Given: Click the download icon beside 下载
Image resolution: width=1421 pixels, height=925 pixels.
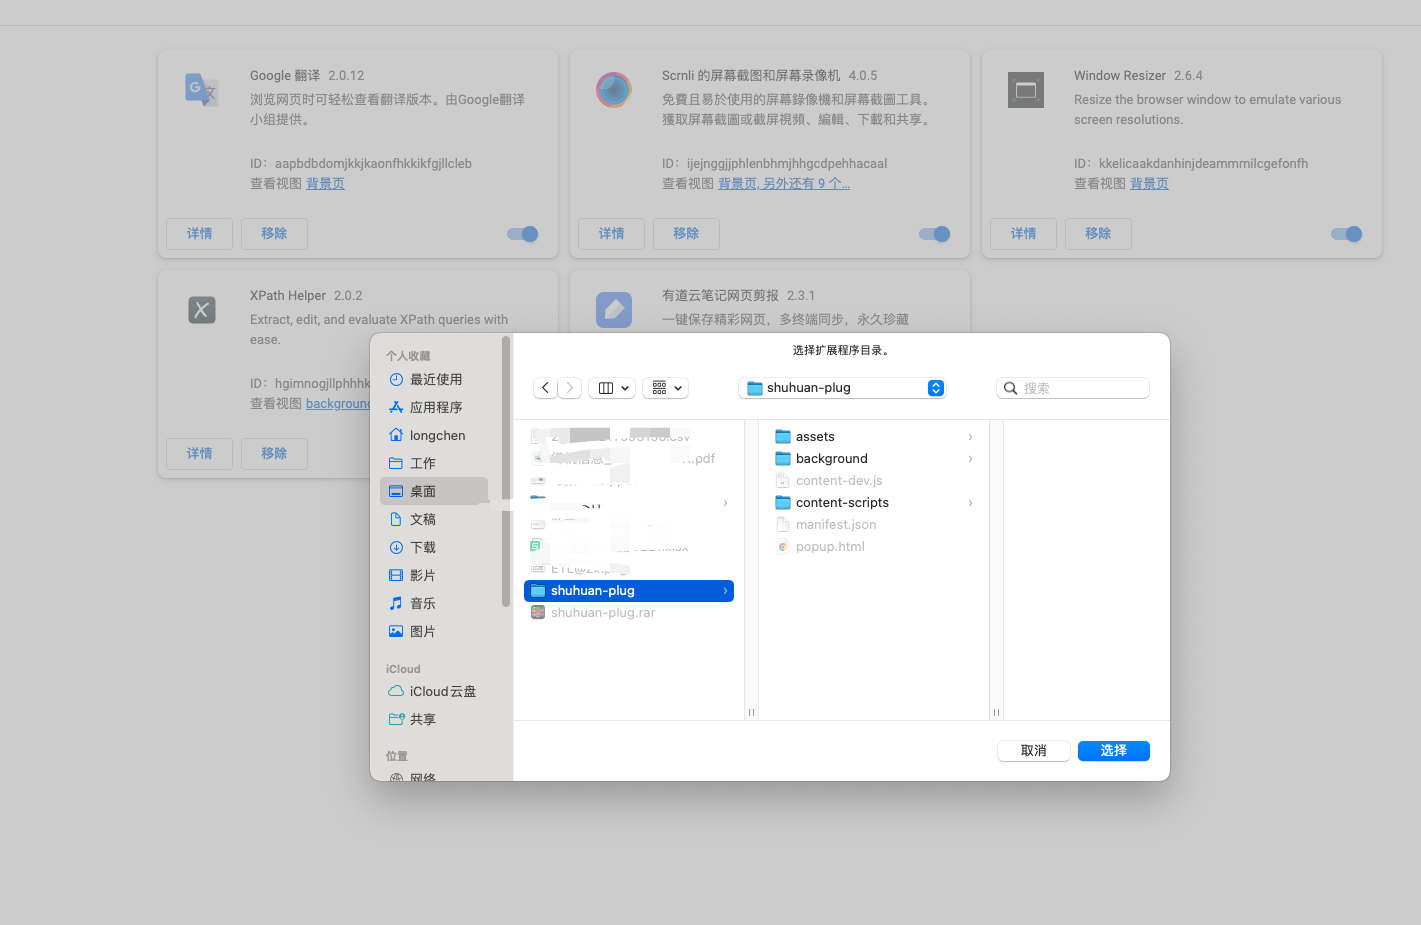Looking at the screenshot, I should pyautogui.click(x=396, y=548).
